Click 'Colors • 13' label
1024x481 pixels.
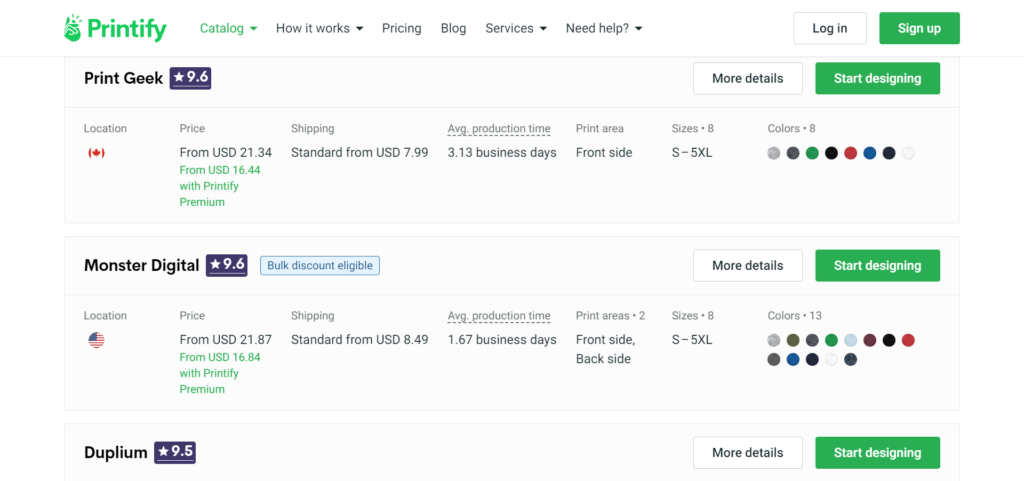click(x=795, y=316)
